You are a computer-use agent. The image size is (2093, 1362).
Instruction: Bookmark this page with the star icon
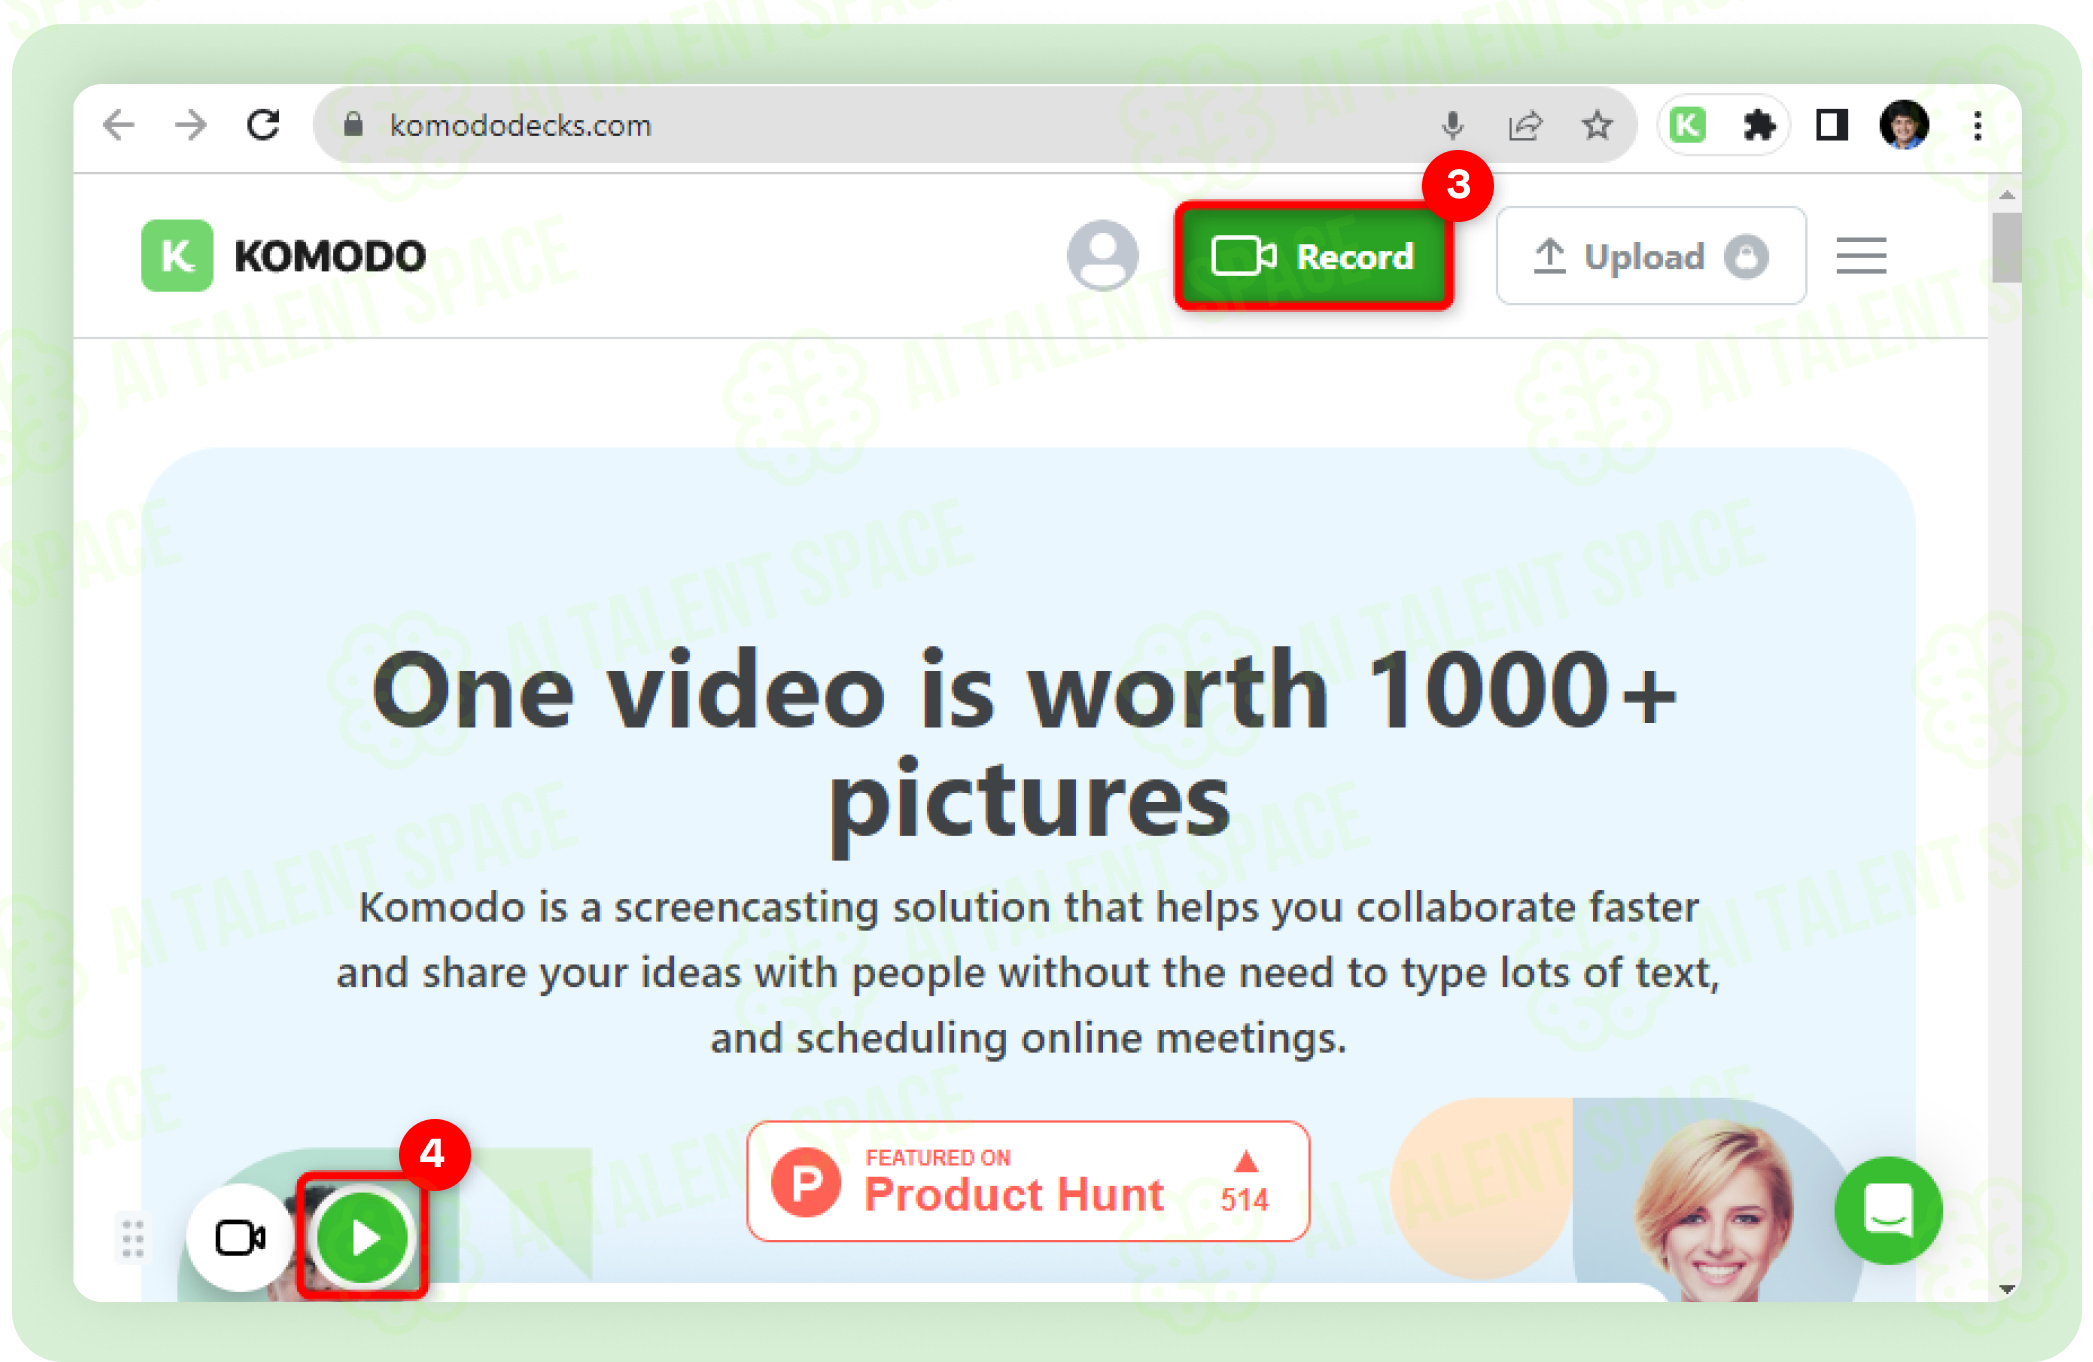tap(1597, 125)
